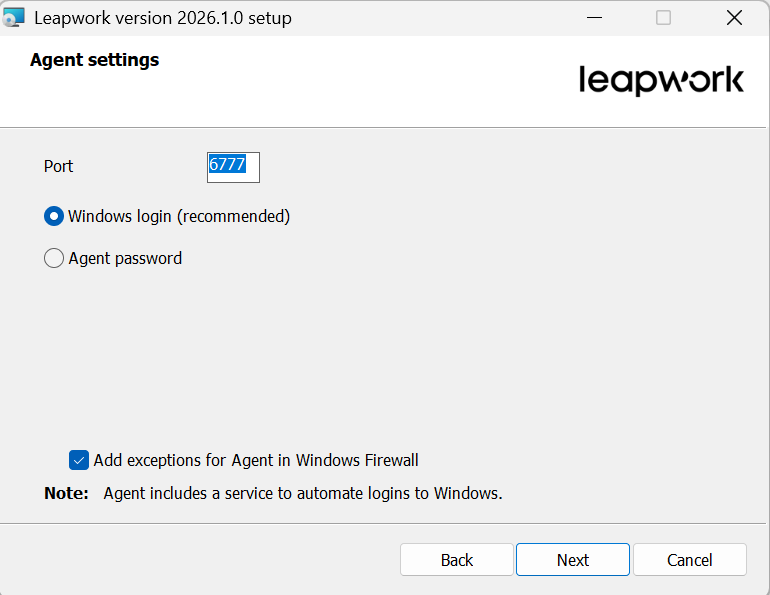Click the installer icon in title bar
770x595 pixels.
(13, 18)
